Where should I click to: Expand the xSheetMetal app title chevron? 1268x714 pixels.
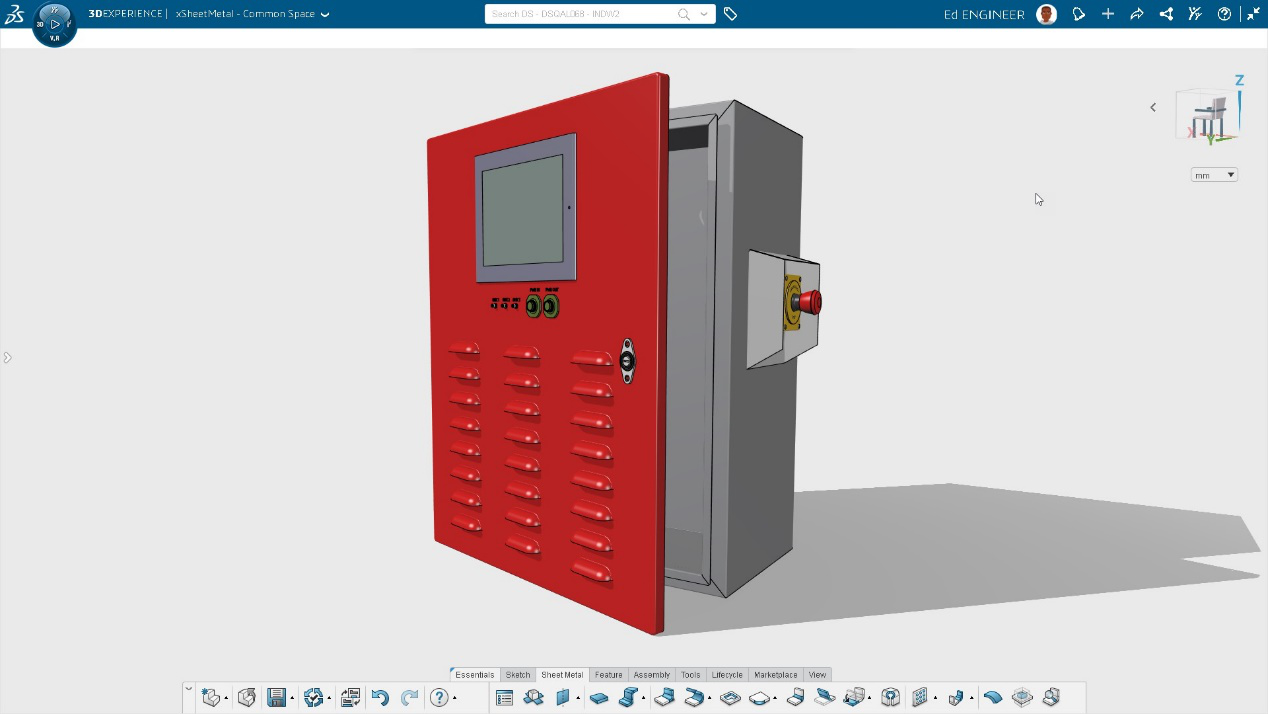coord(325,14)
